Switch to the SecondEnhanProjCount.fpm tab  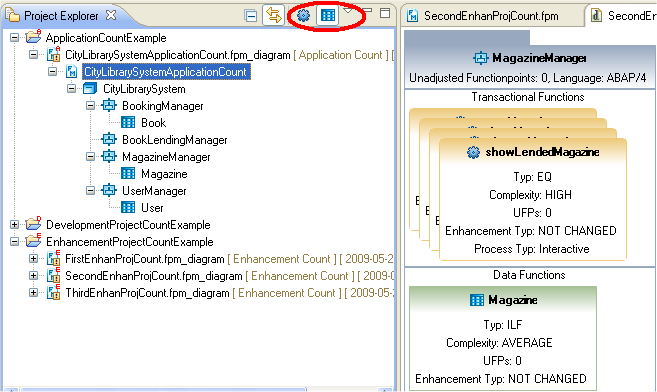[491, 16]
